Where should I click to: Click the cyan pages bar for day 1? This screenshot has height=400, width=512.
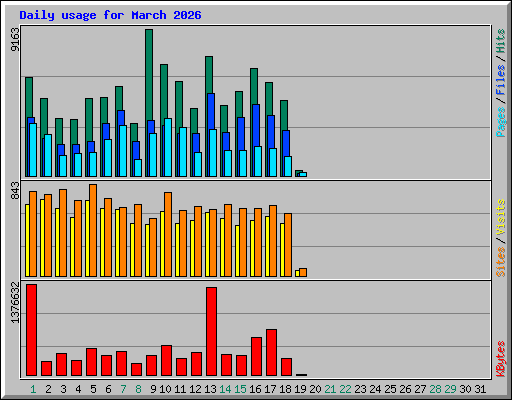[x=33, y=150]
